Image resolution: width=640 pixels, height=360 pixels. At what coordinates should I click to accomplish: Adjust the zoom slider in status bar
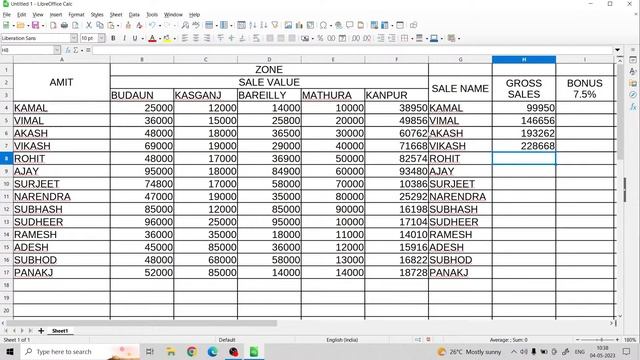(x=601, y=340)
